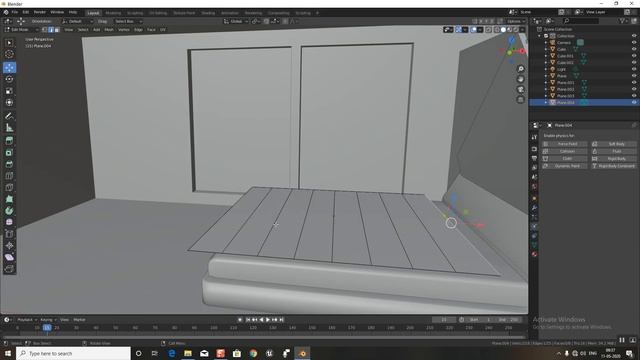Select the Cursor tool in the left toolbar
This screenshot has width=640, height=360.
pos(9,54)
